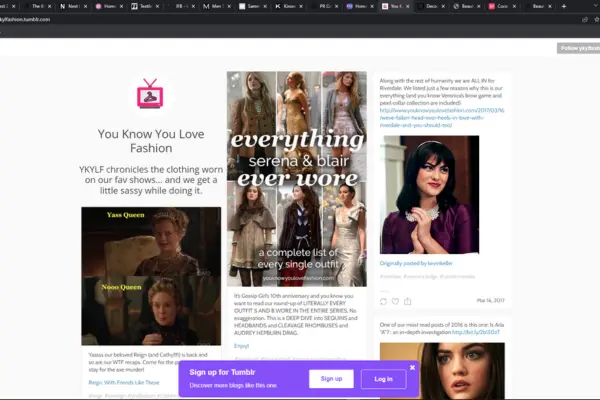Close the active "You K" browser tab
Image resolution: width=600 pixels, height=400 pixels.
pyautogui.click(x=408, y=7)
